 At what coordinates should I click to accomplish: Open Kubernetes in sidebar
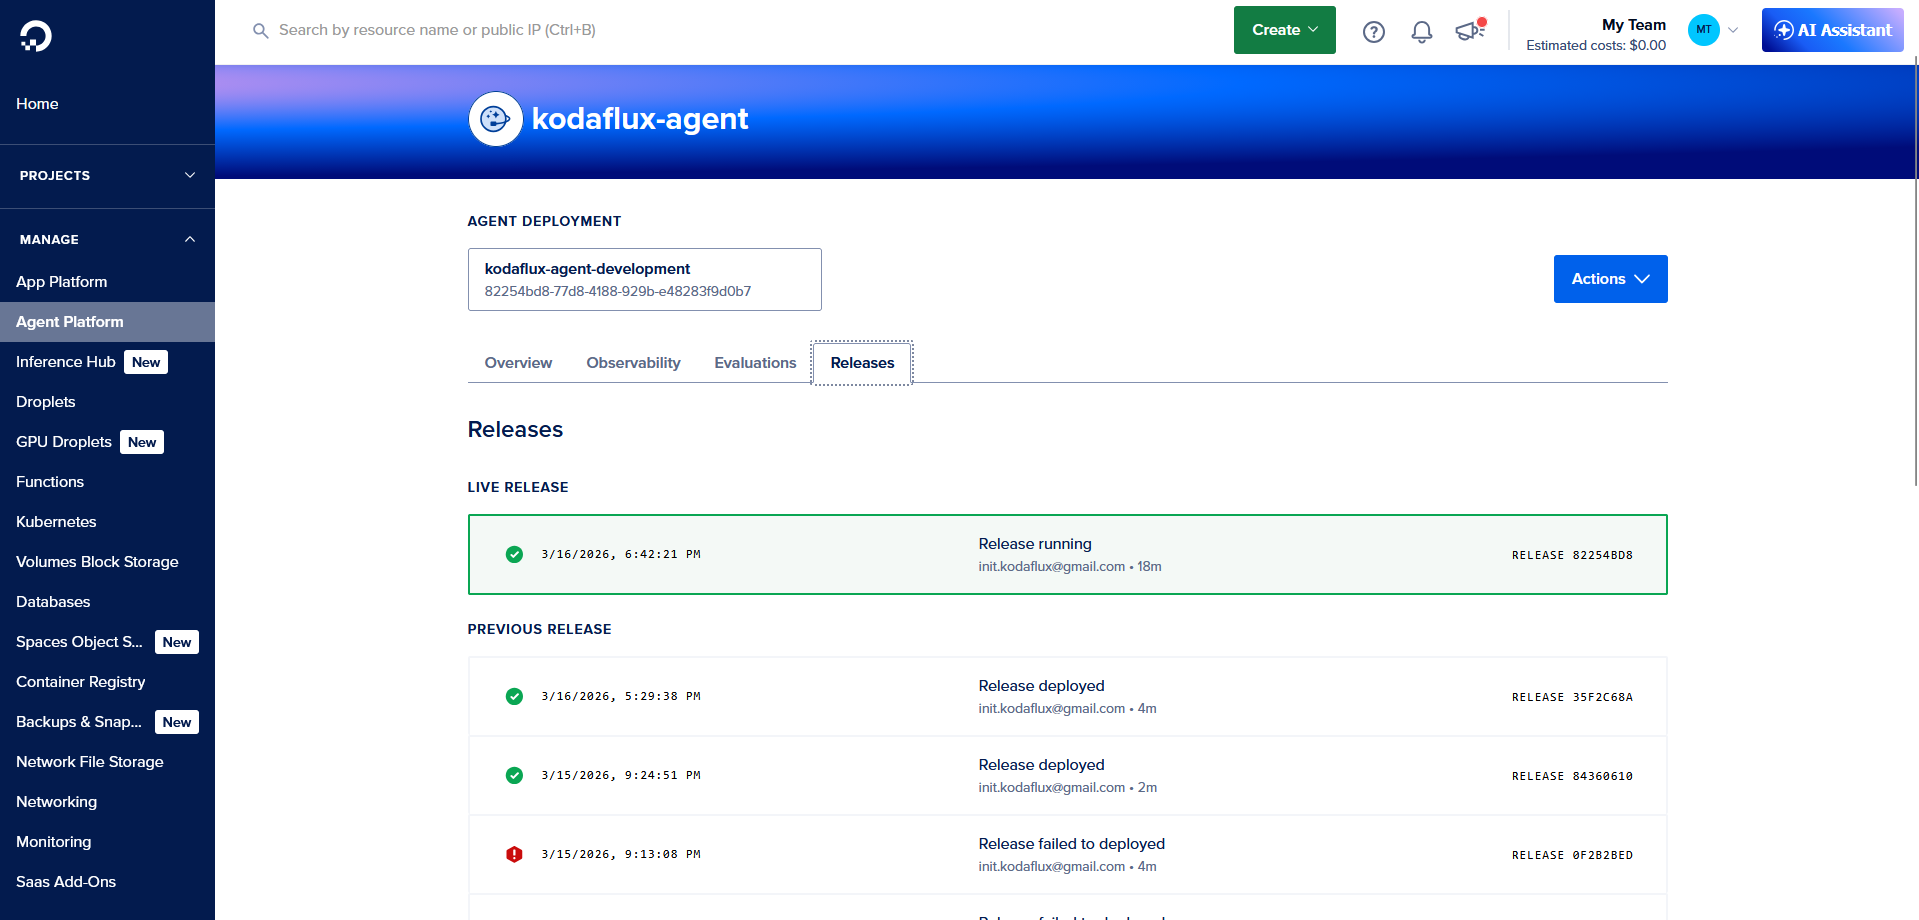click(x=56, y=522)
